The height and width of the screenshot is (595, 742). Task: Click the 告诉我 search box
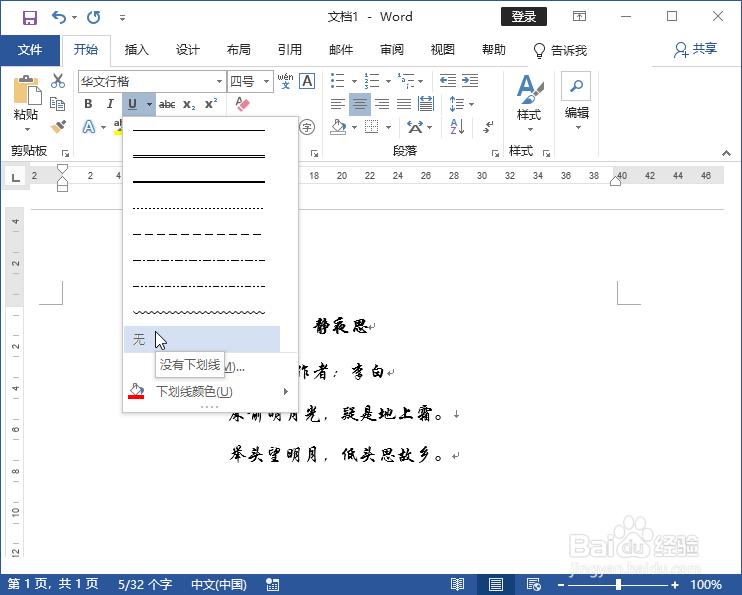click(560, 50)
